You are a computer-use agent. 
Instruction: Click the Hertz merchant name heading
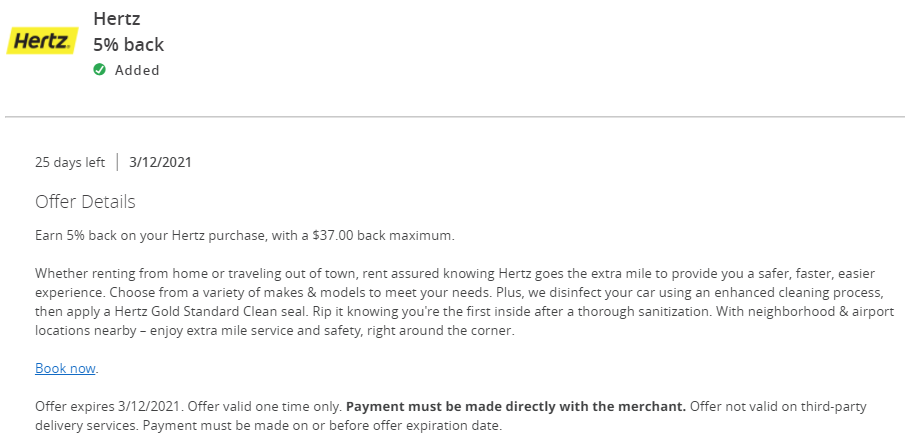pyautogui.click(x=117, y=18)
